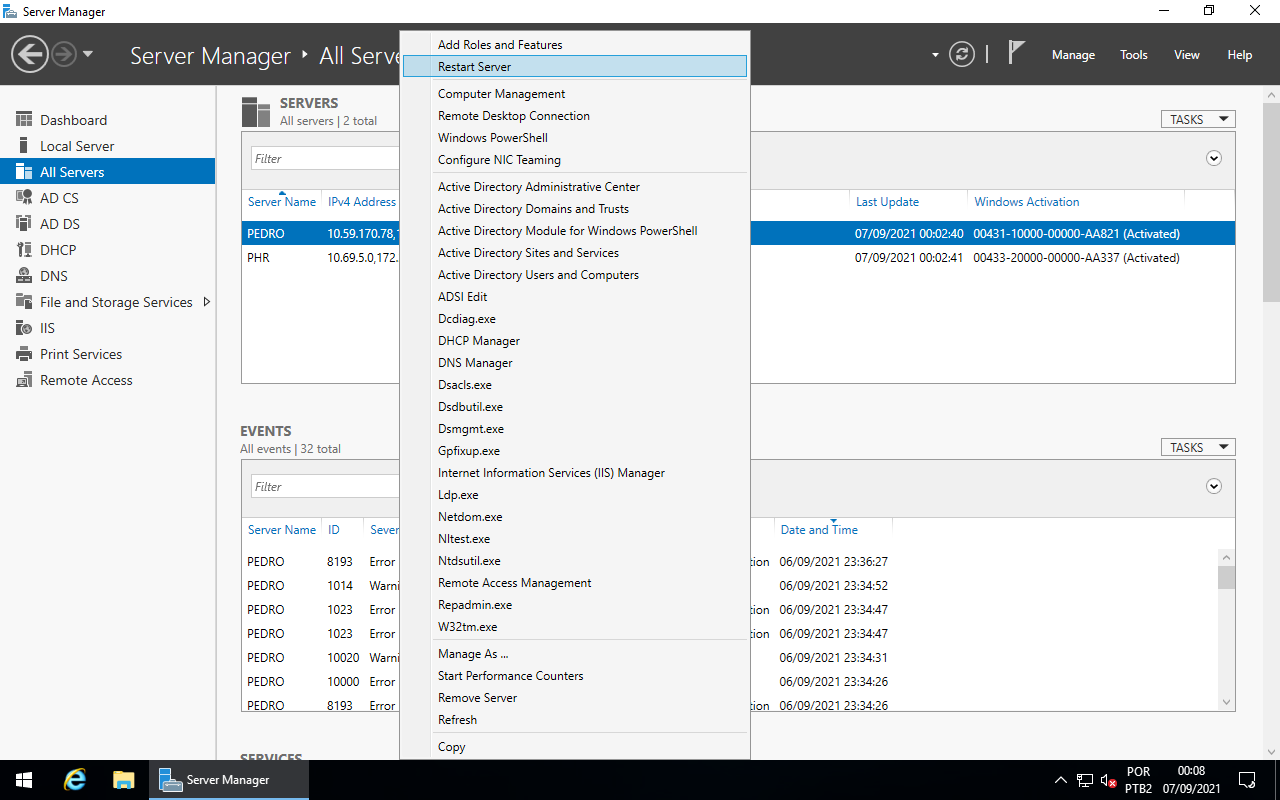Open Remote Access from the sidebar
Viewport: 1280px width, 800px height.
click(x=86, y=379)
